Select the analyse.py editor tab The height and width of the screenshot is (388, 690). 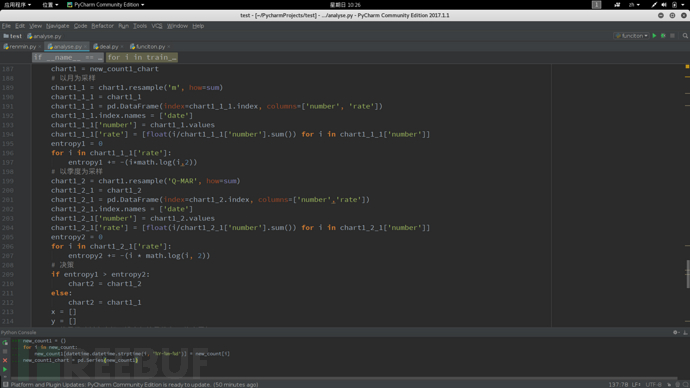67,46
